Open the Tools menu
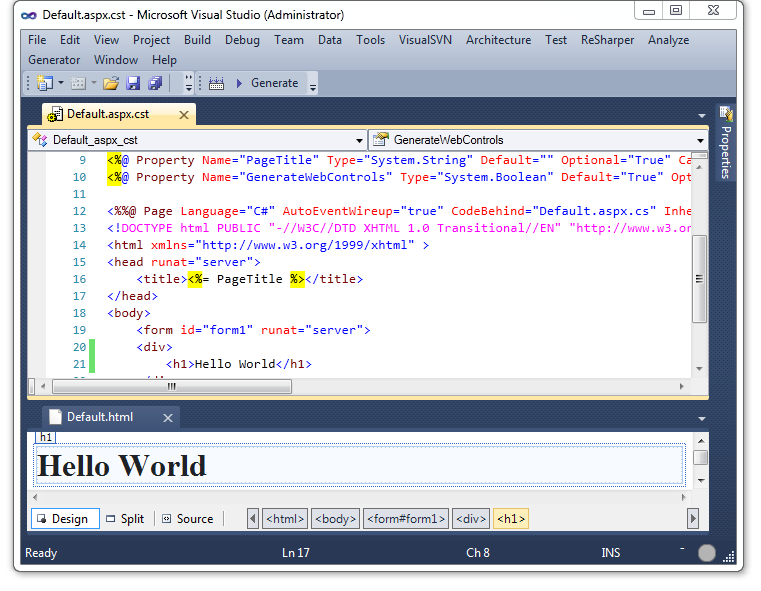This screenshot has width=761, height=591. [370, 40]
